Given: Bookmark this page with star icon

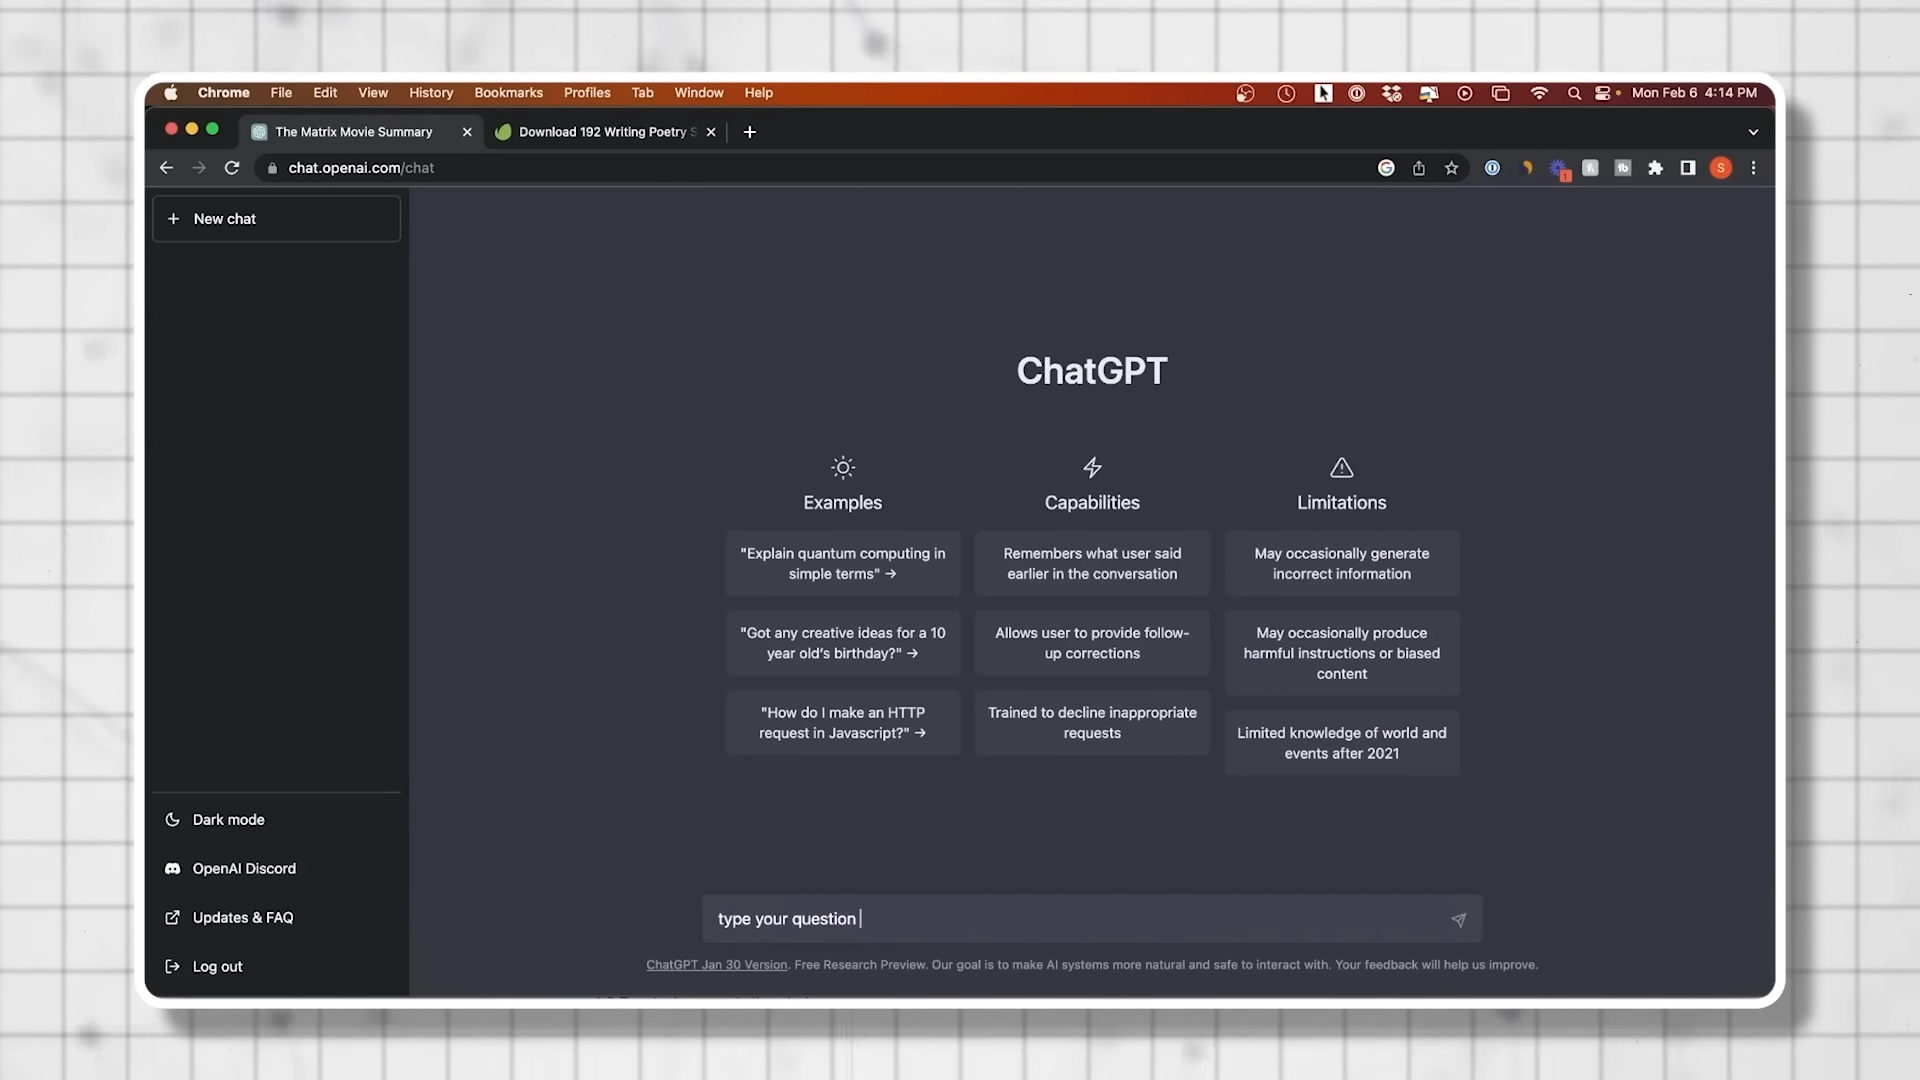Looking at the screenshot, I should tap(1451, 168).
